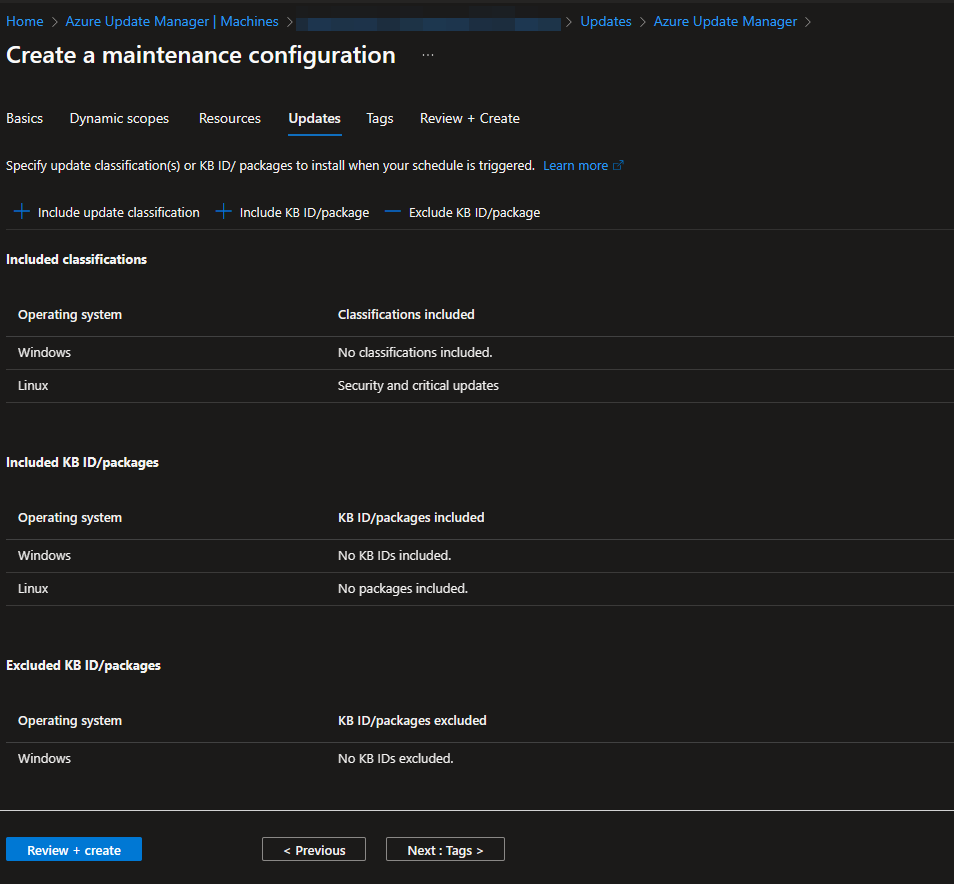Click the external link icon next to Learn more
The image size is (954, 884).
pyautogui.click(x=618, y=165)
